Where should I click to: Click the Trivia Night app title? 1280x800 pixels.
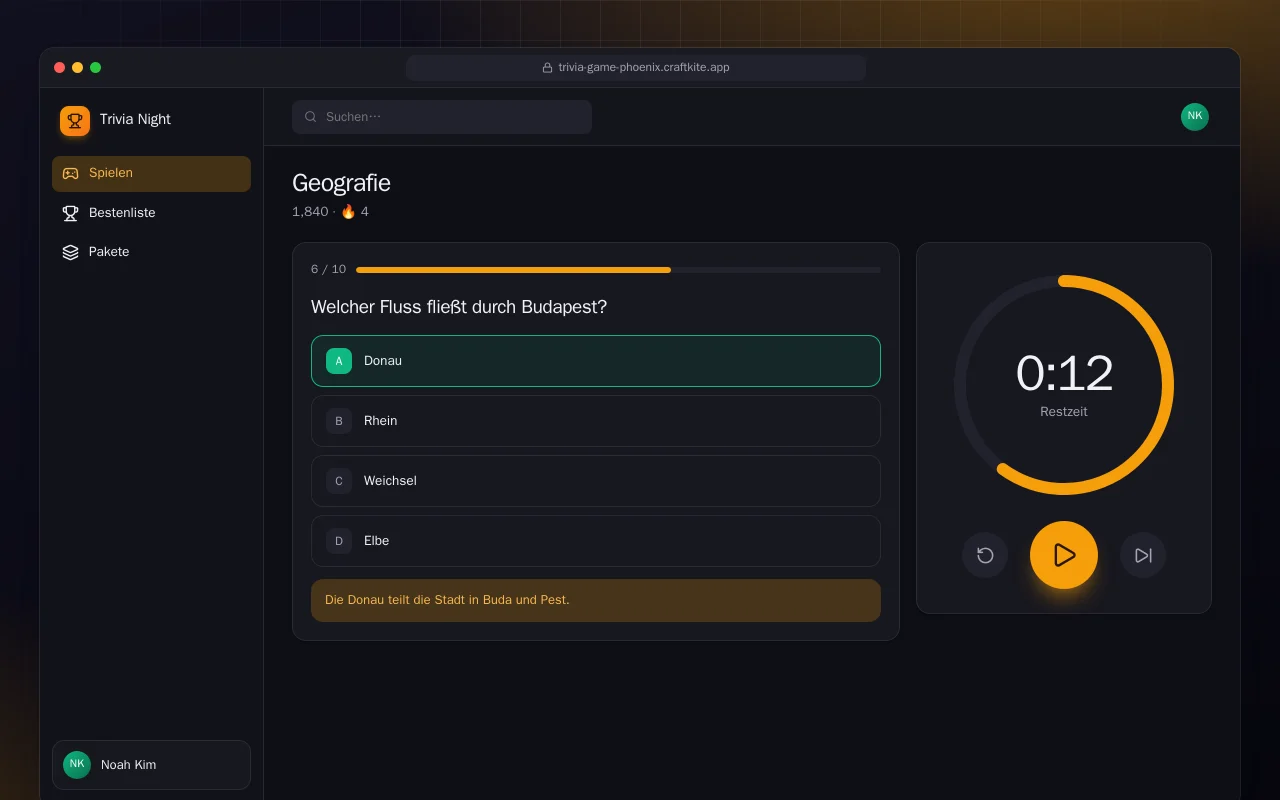click(135, 119)
